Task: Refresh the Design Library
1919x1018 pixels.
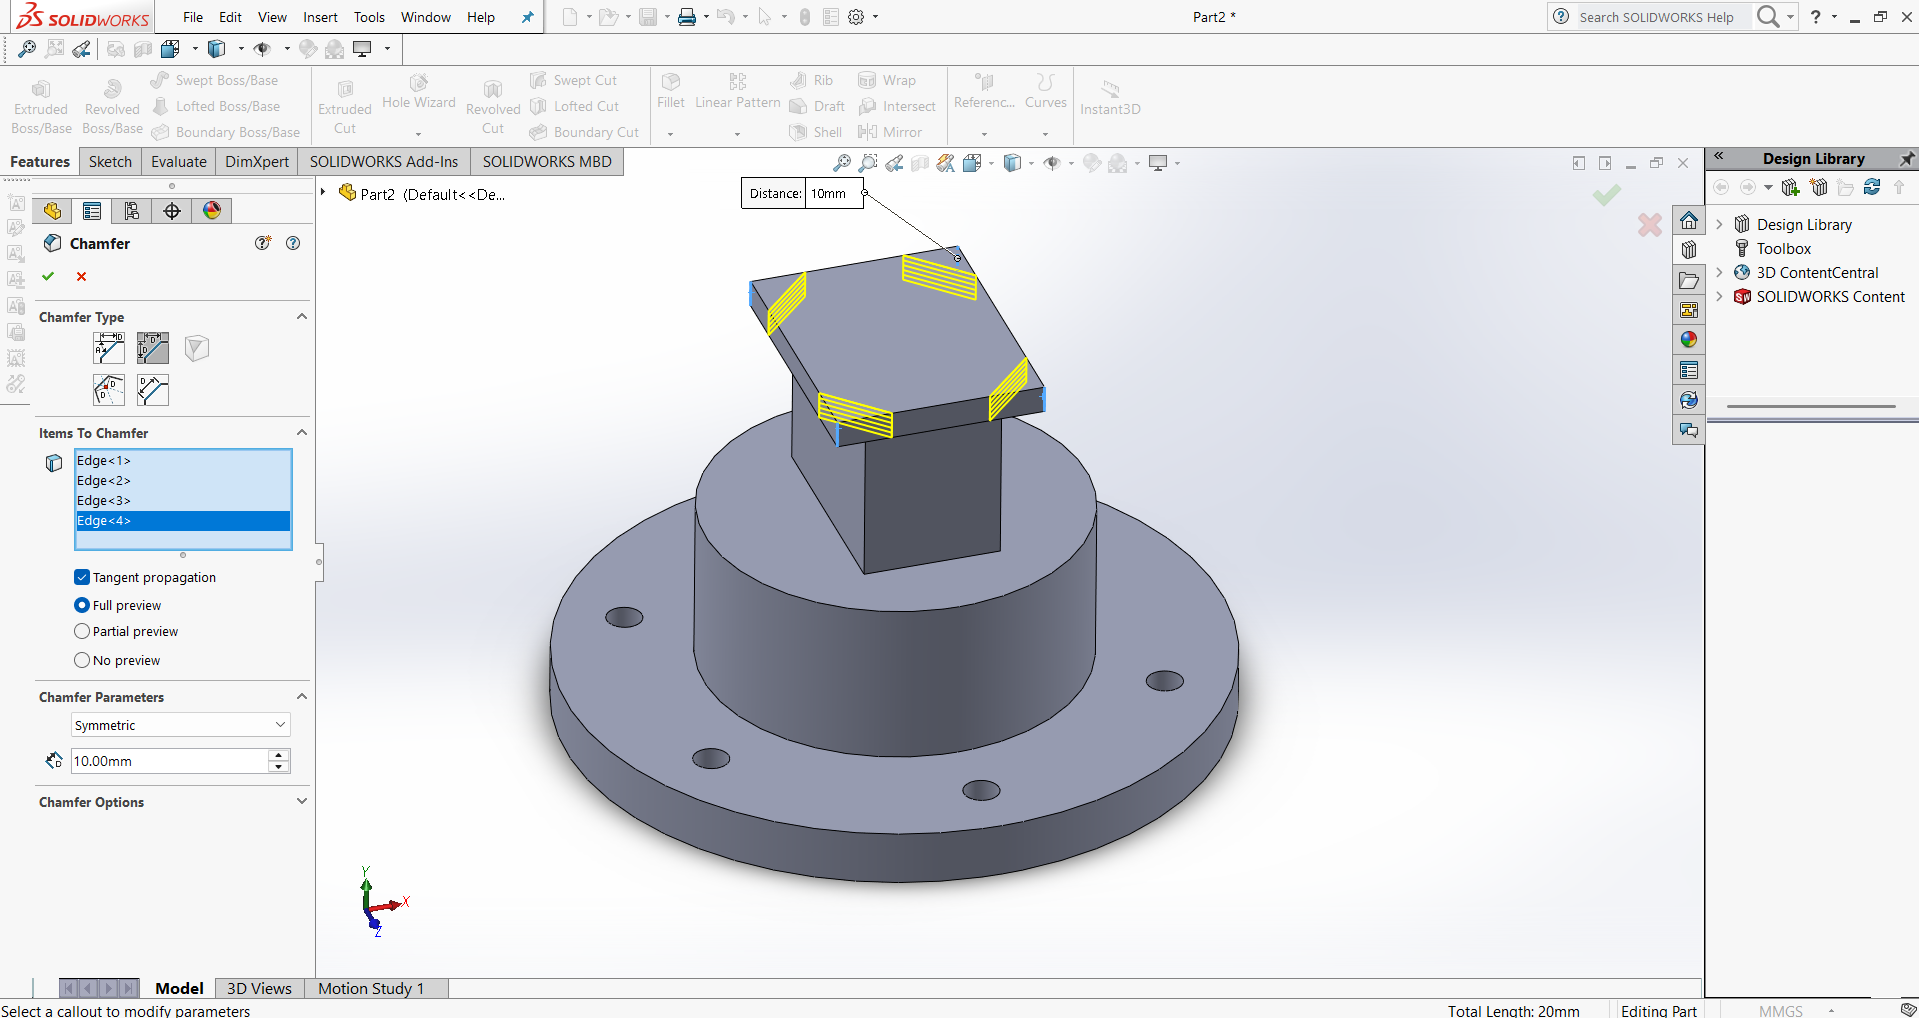Action: tap(1872, 187)
